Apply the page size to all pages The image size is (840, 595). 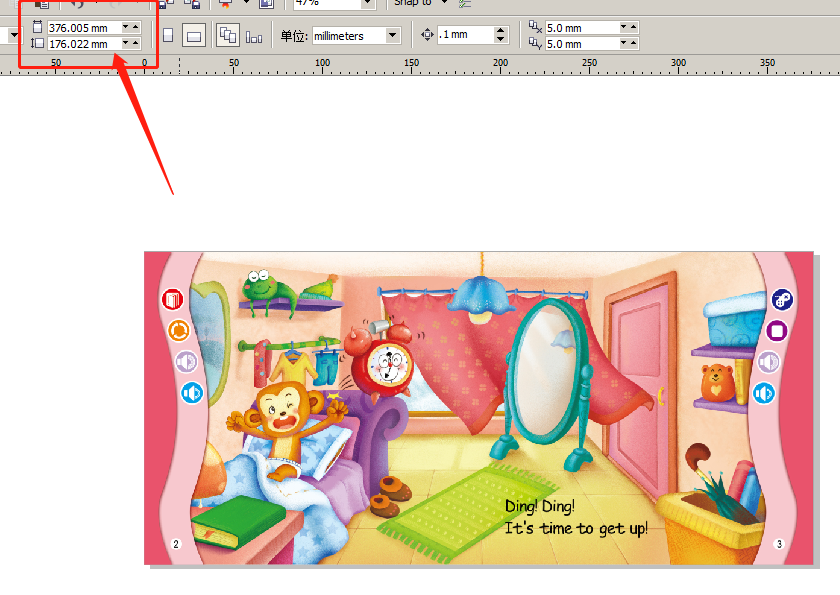[228, 35]
